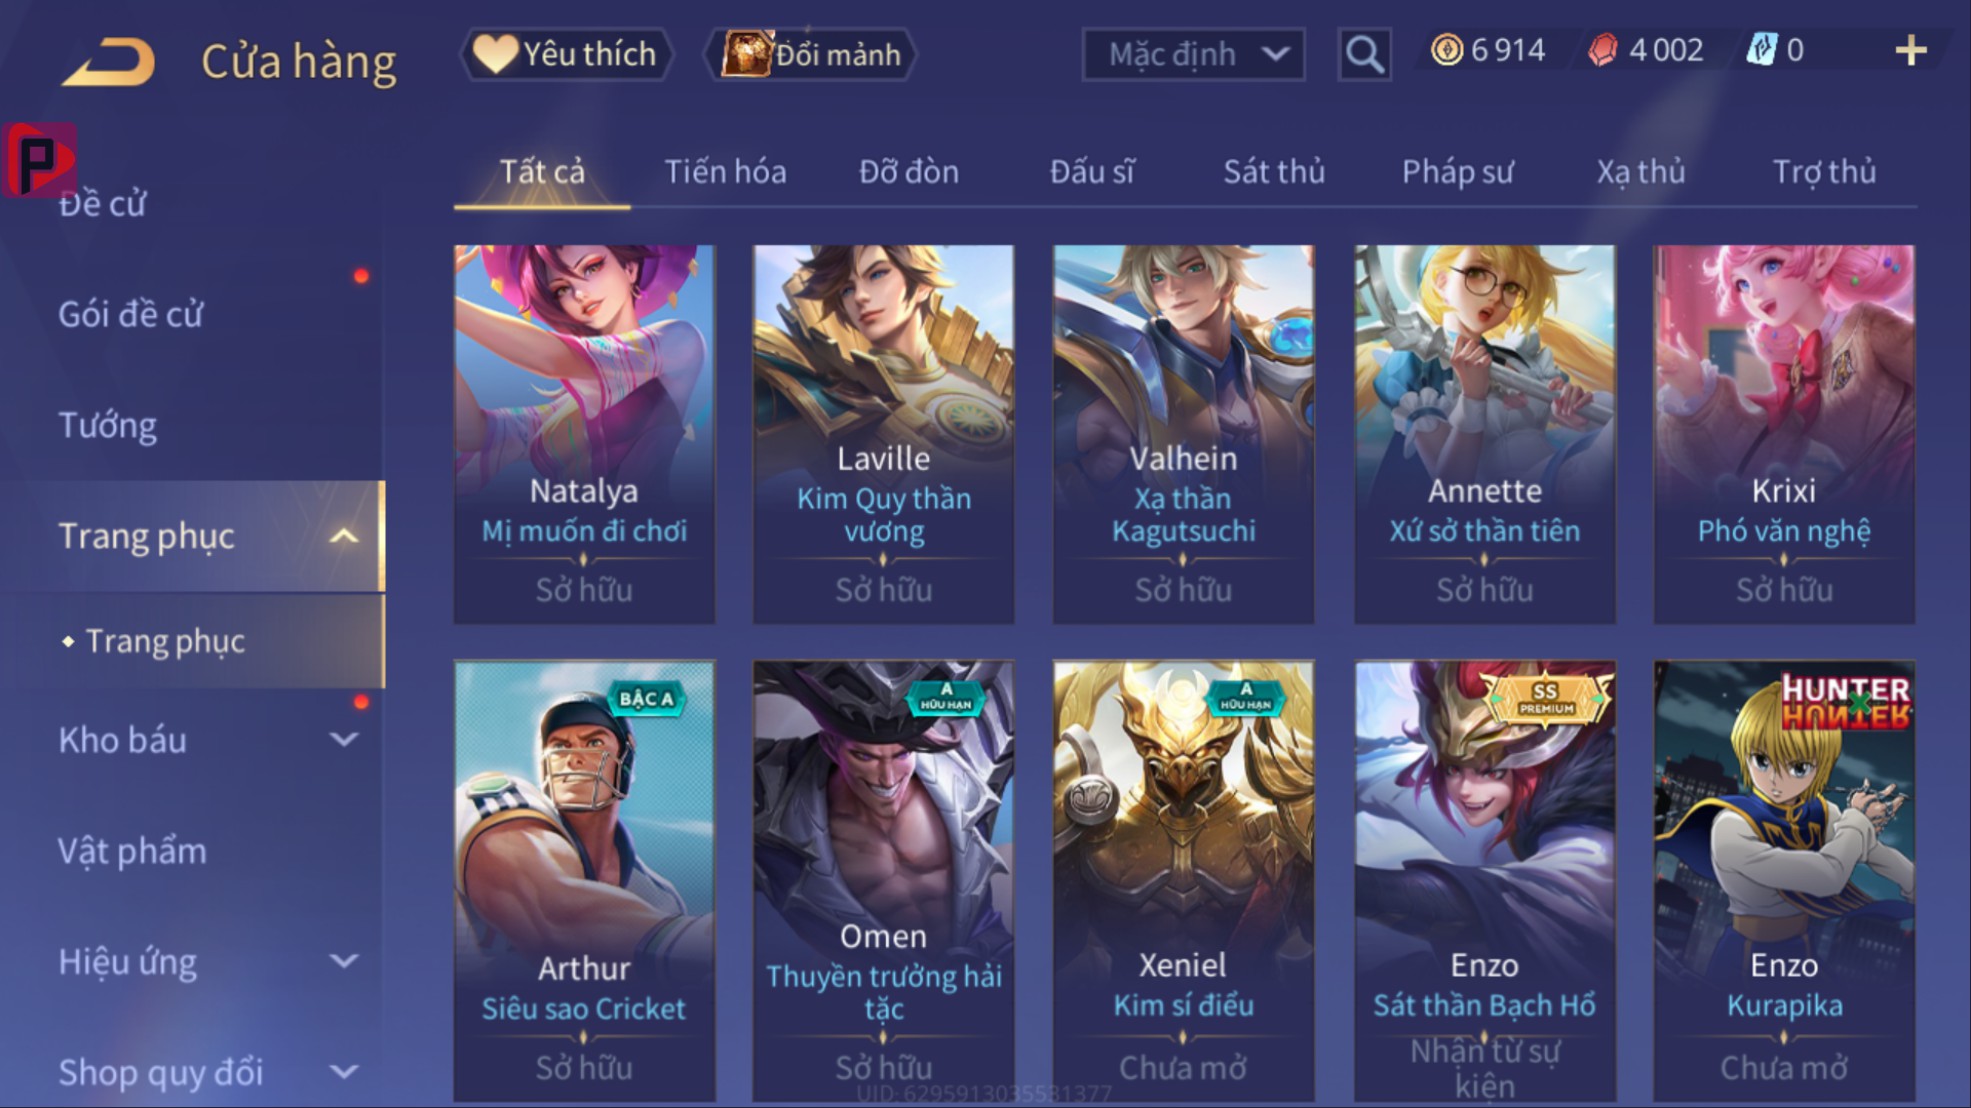Open the search magnifier icon
Image resolution: width=1971 pixels, height=1108 pixels.
tap(1364, 54)
